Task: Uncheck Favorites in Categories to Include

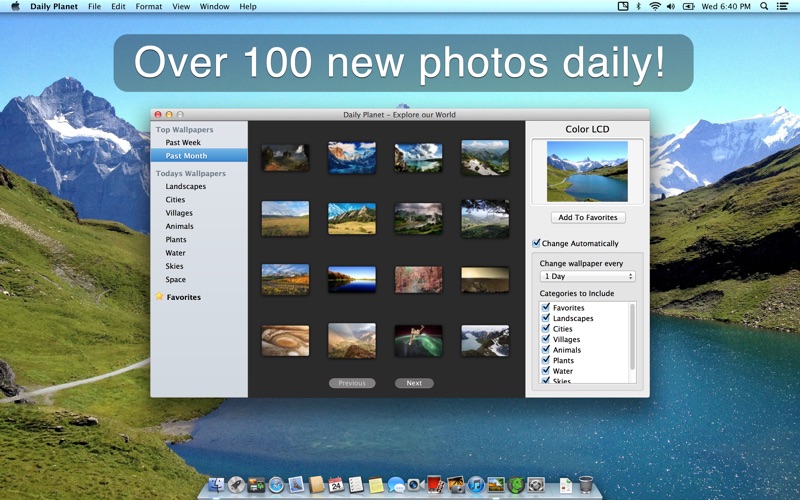Action: (545, 307)
